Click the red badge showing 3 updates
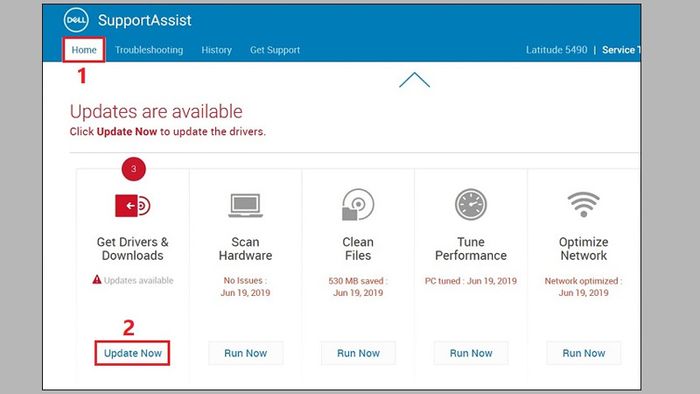This screenshot has width=700, height=394. click(133, 169)
